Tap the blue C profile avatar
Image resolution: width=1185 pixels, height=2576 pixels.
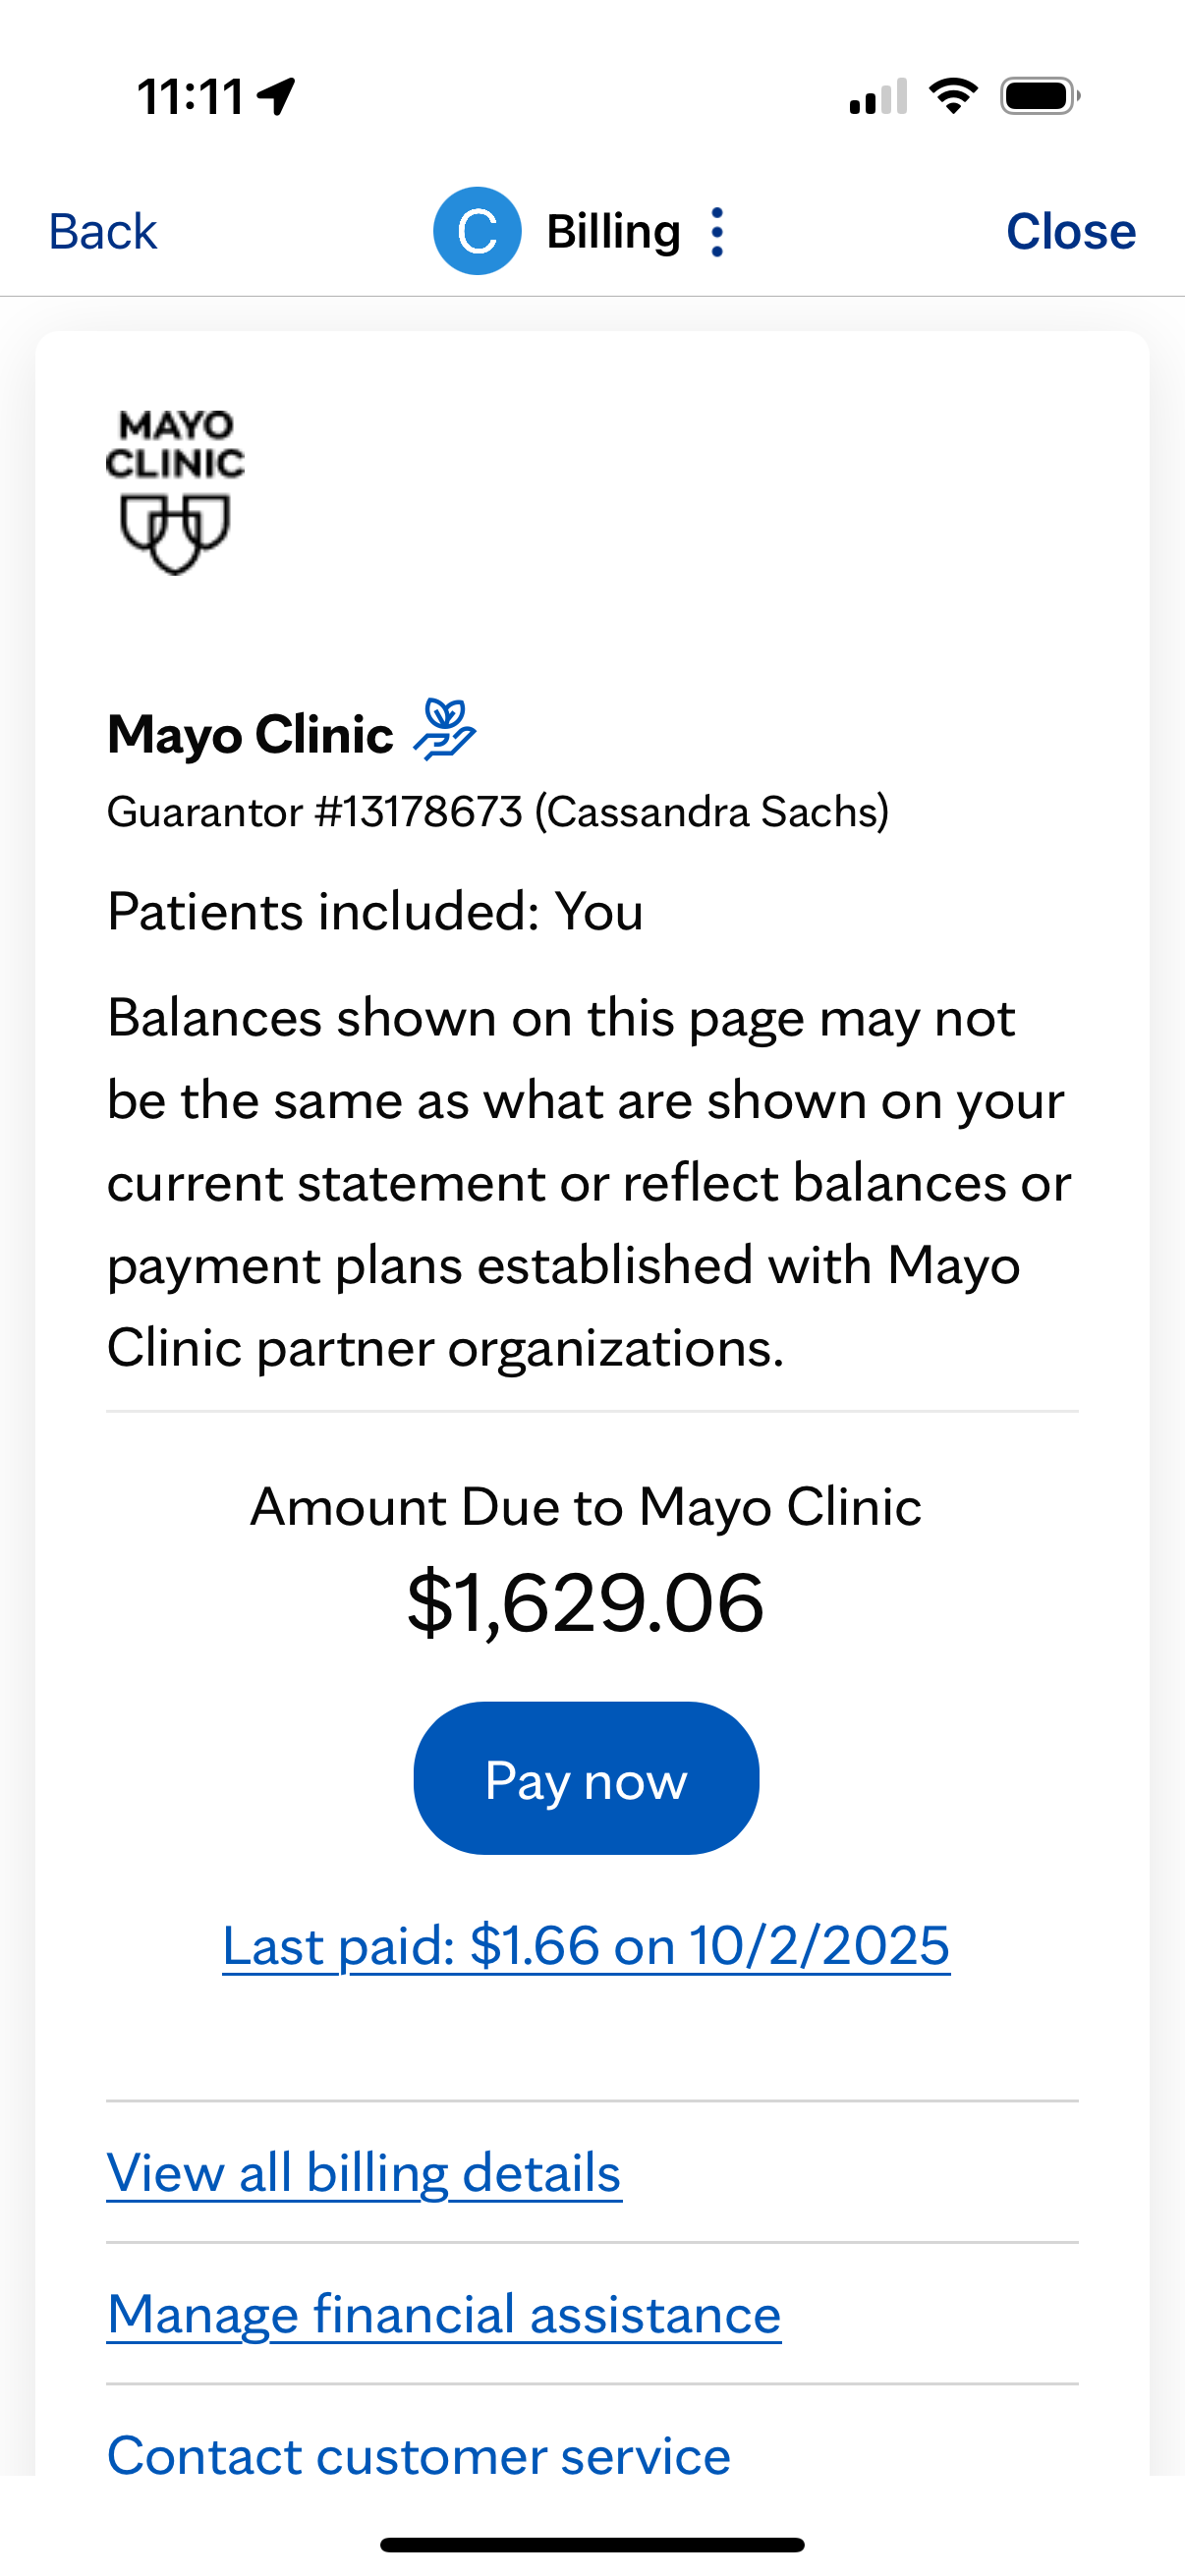(x=477, y=231)
